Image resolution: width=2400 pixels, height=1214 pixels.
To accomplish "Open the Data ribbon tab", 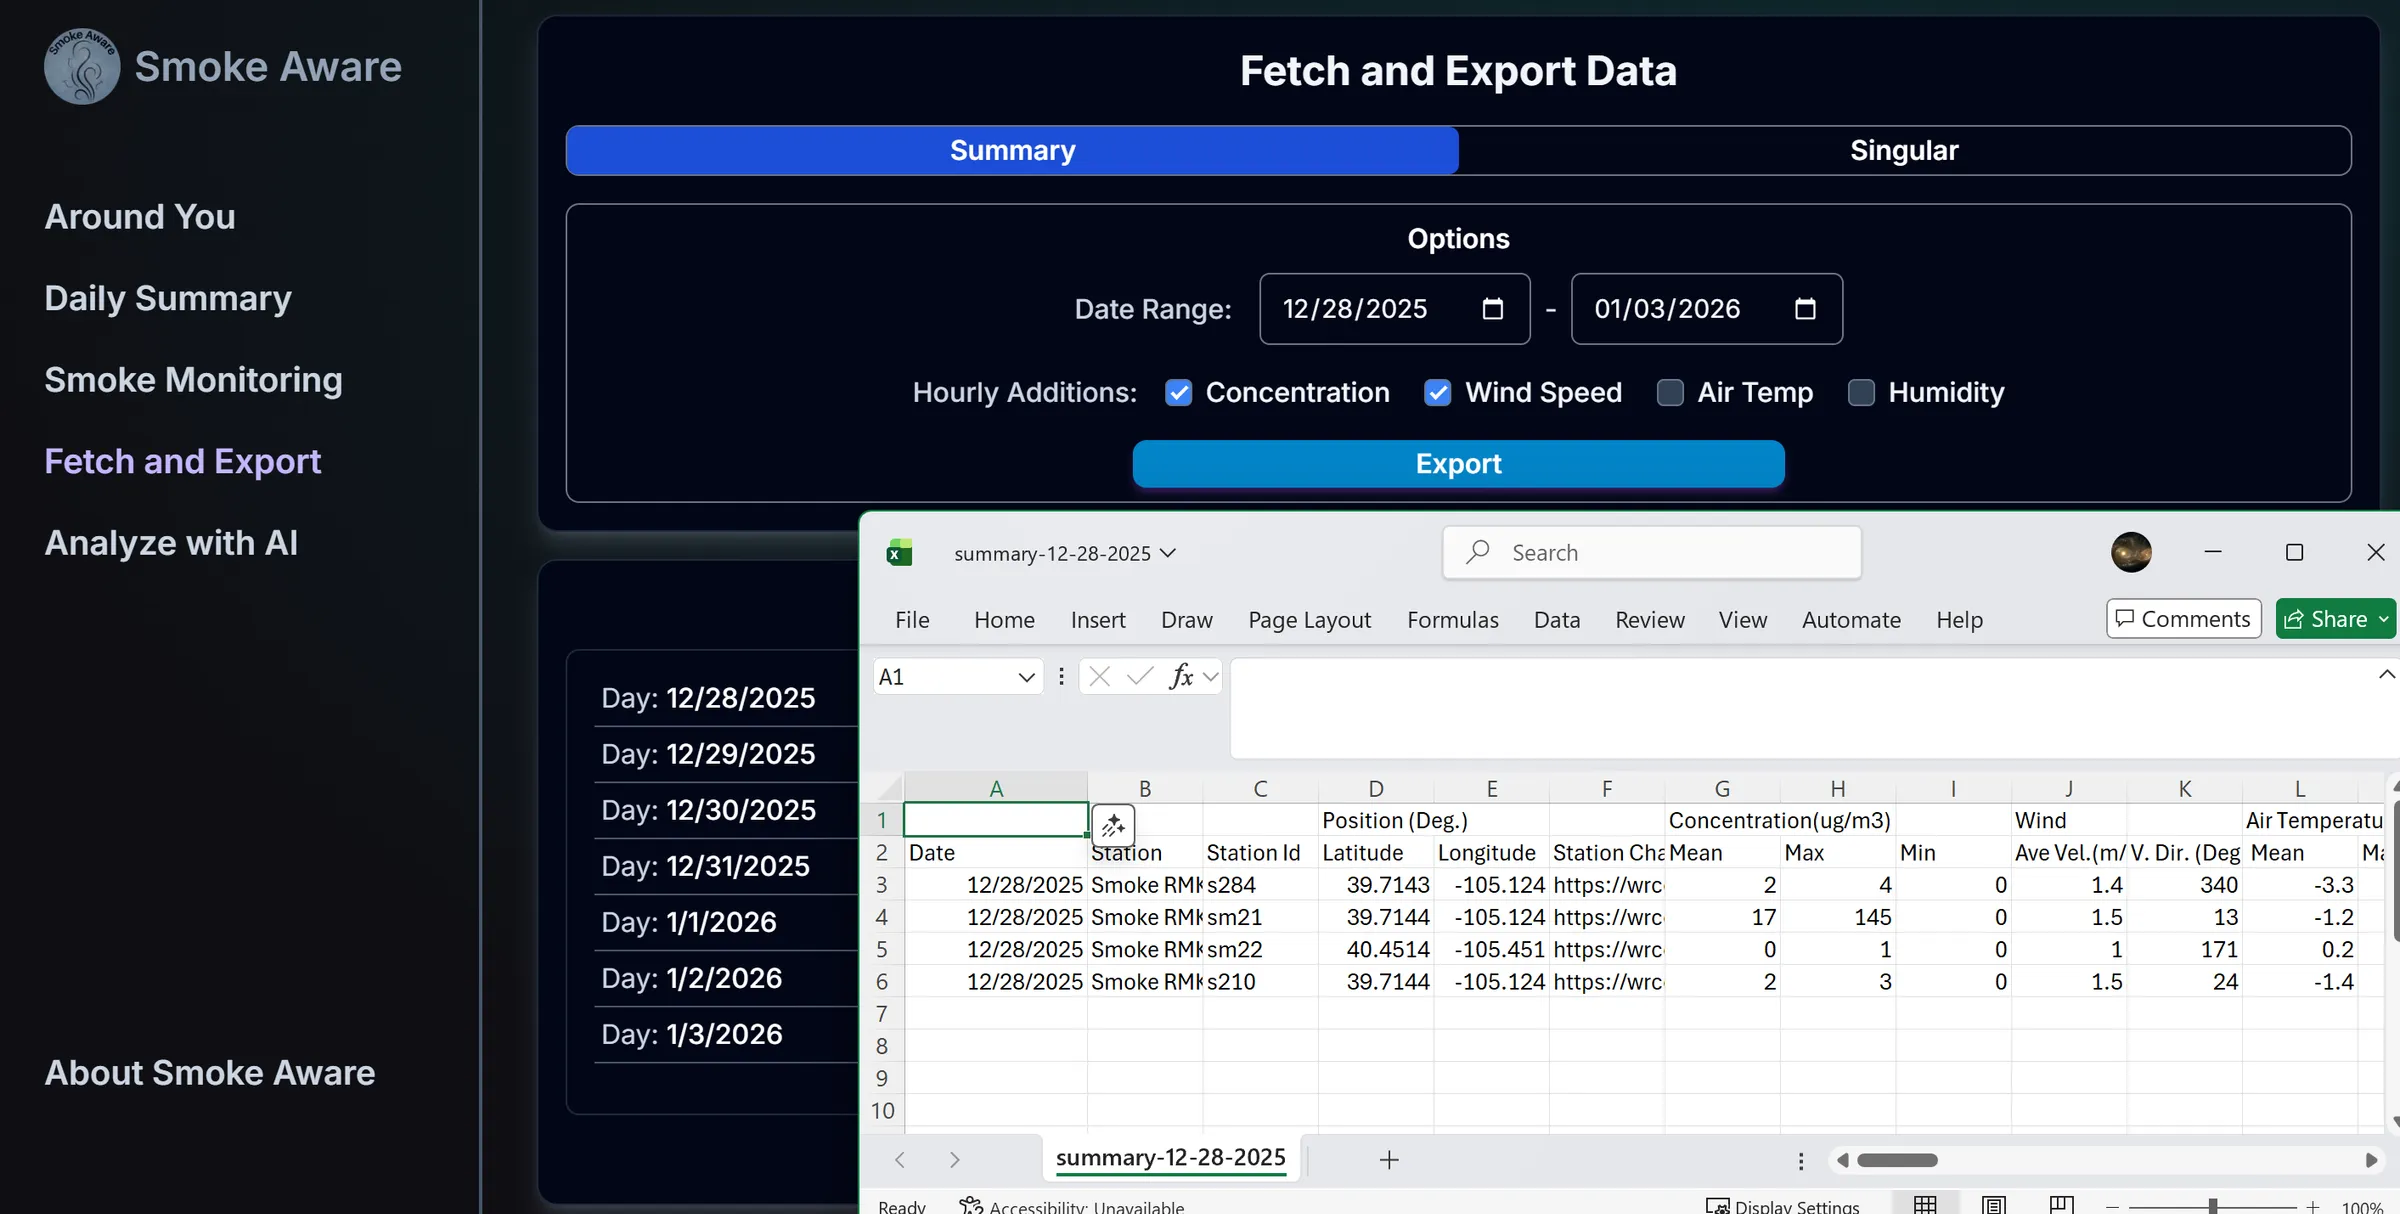I will [x=1557, y=620].
